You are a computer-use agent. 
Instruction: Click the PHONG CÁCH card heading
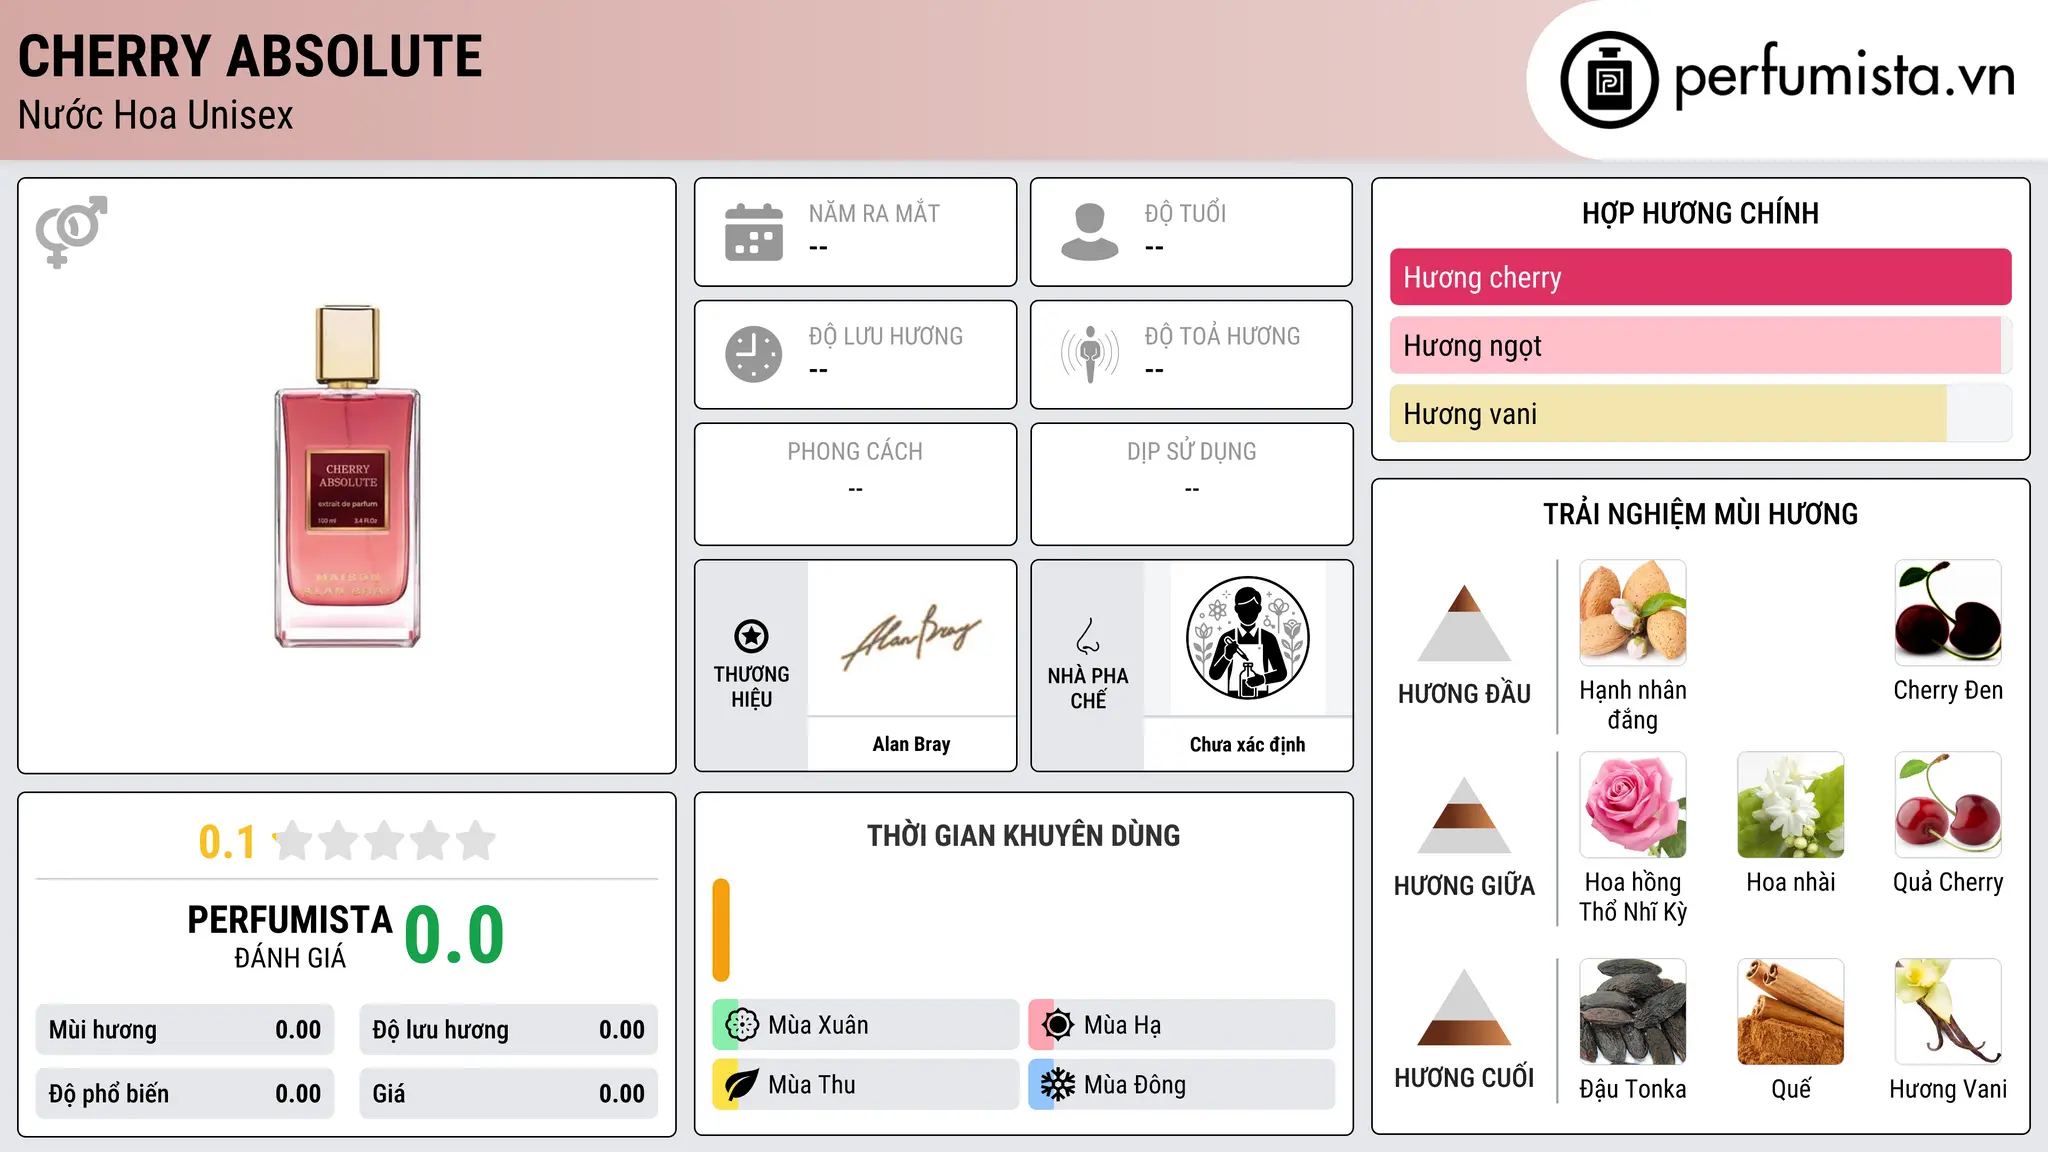coord(855,452)
